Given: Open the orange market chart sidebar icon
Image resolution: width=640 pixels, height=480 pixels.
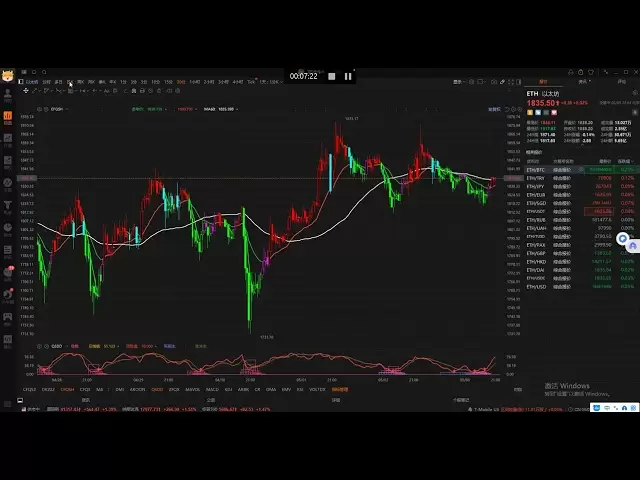Looking at the screenshot, I should point(8,117).
